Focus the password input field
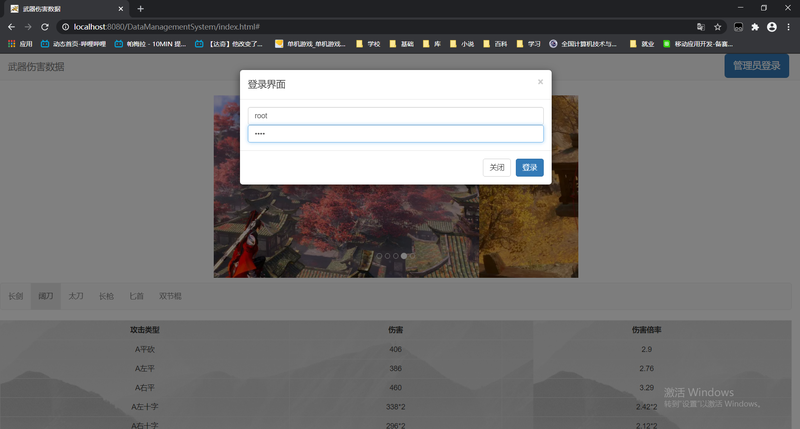 click(395, 134)
